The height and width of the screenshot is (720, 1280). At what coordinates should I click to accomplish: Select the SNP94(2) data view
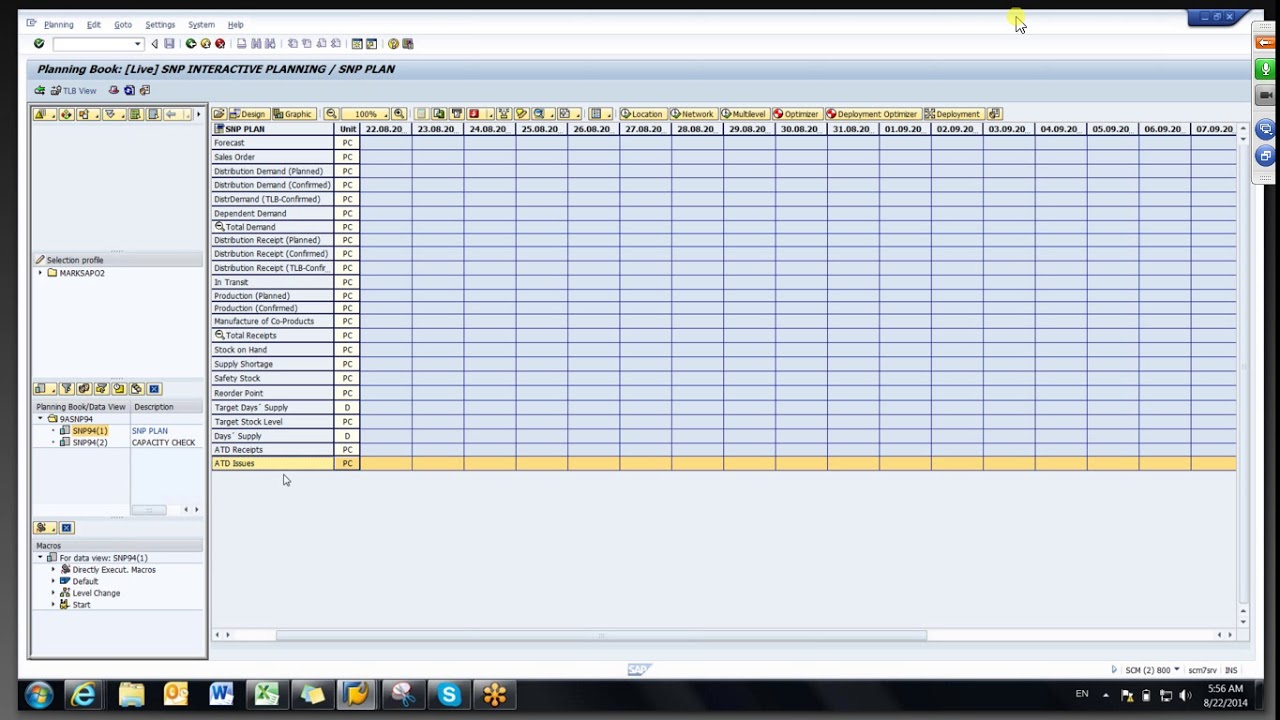(x=89, y=442)
